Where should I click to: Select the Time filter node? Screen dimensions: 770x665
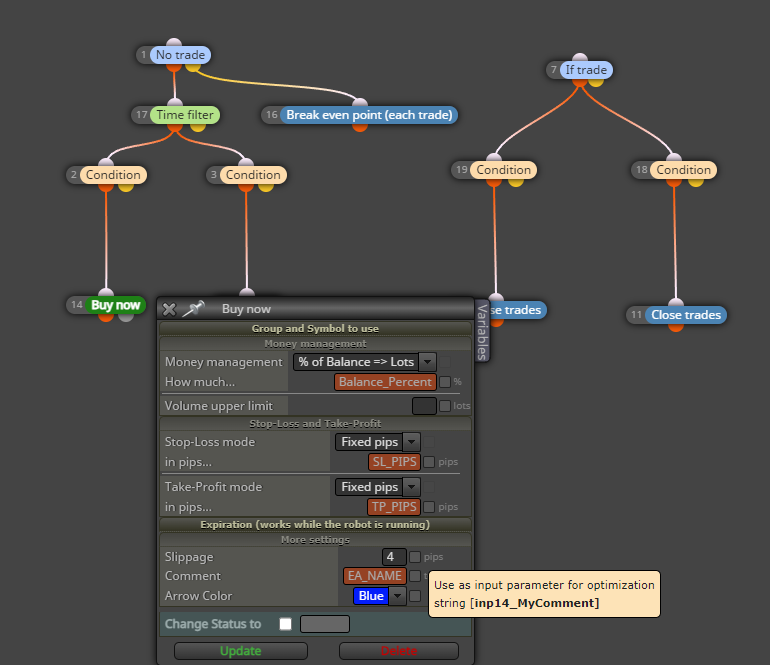pos(185,115)
